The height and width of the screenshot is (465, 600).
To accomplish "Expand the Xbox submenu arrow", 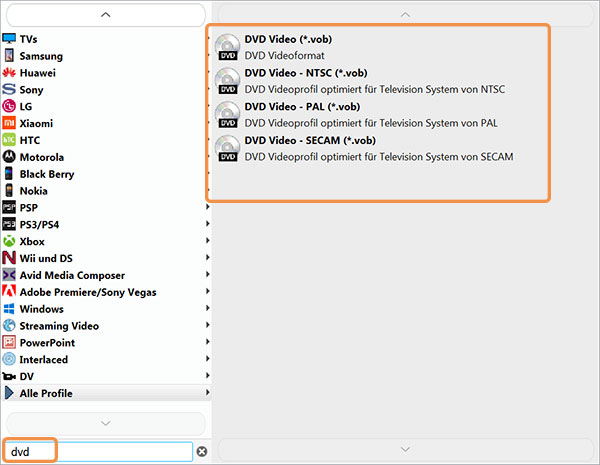I will pos(208,240).
